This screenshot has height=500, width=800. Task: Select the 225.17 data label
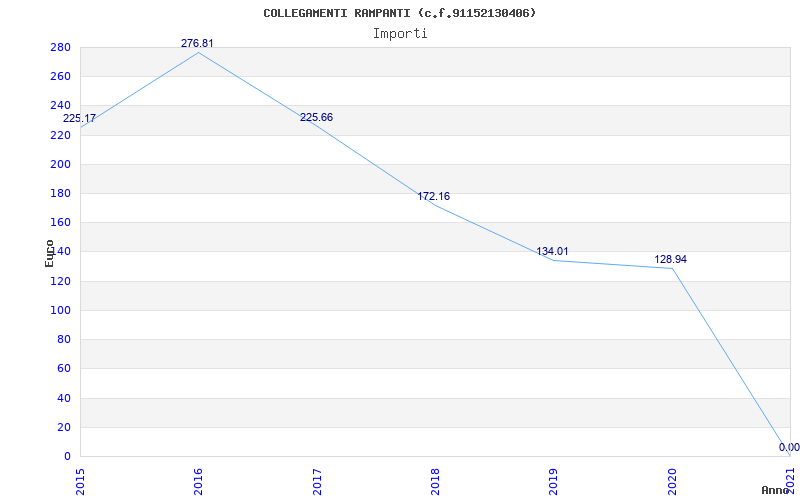pyautogui.click(x=79, y=118)
